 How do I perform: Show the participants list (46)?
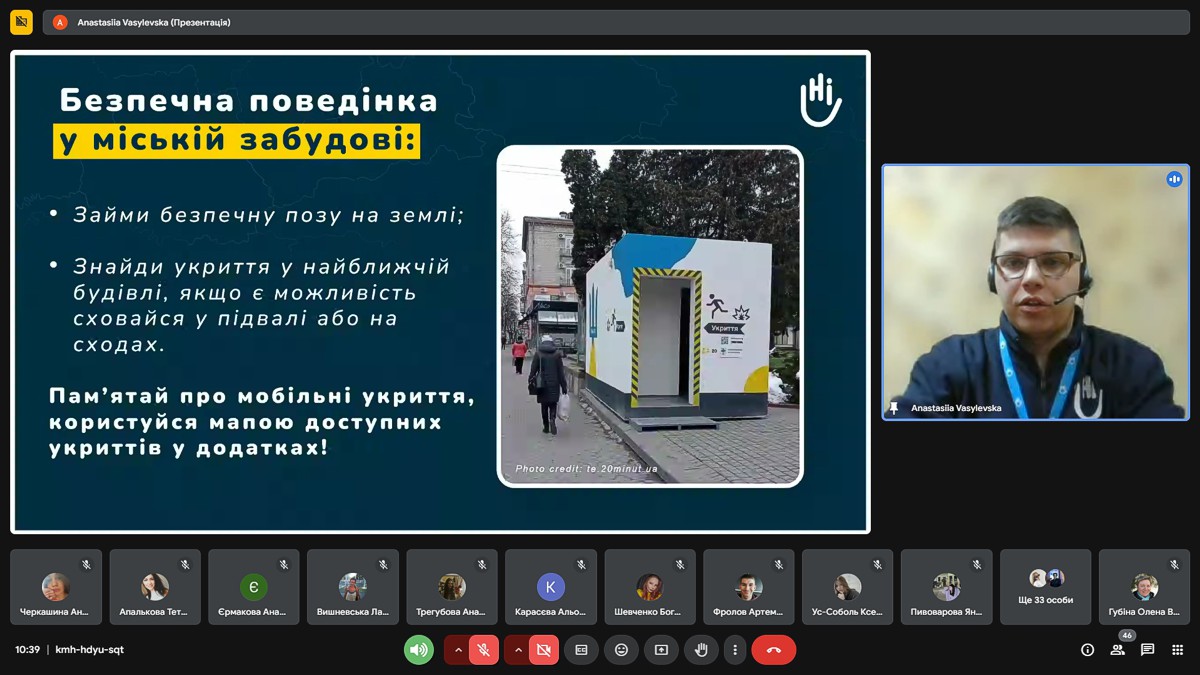pyautogui.click(x=1118, y=650)
